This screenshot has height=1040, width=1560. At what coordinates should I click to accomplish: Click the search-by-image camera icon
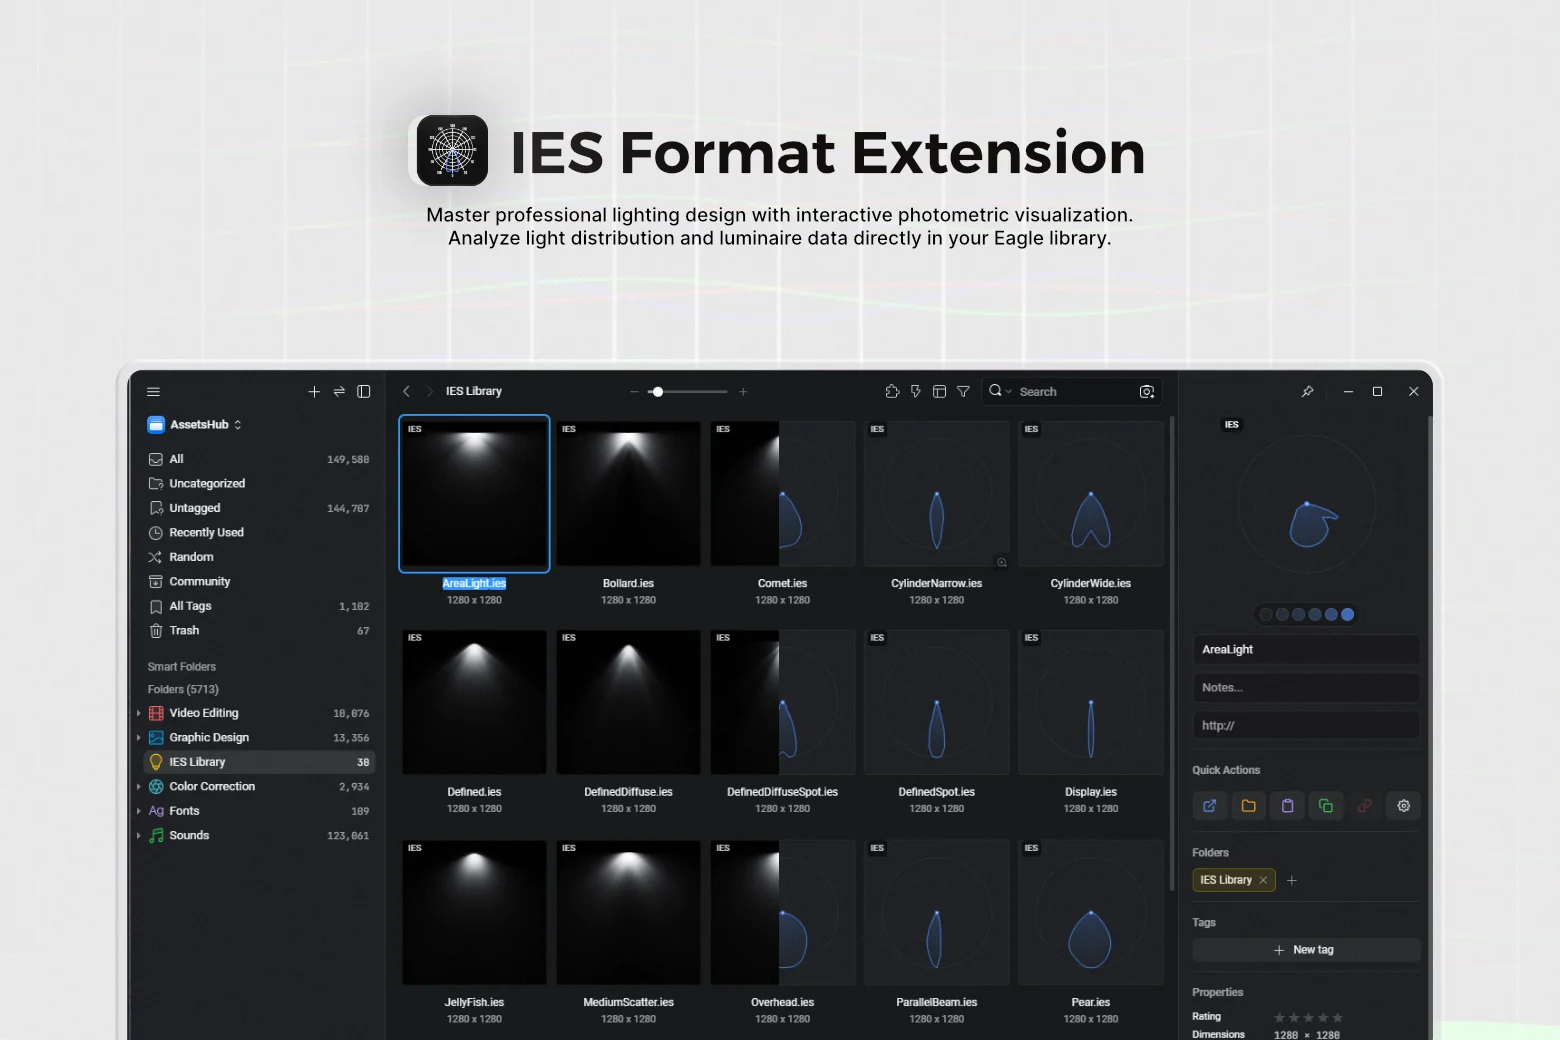pos(1147,392)
